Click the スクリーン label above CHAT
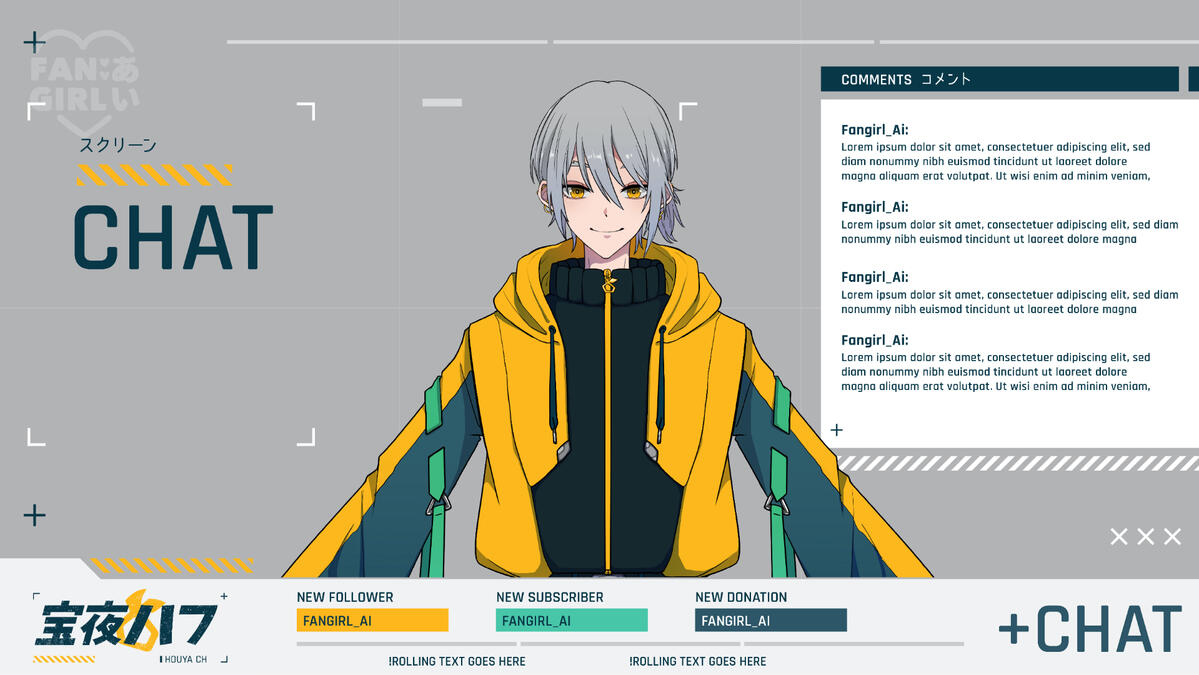 [118, 144]
